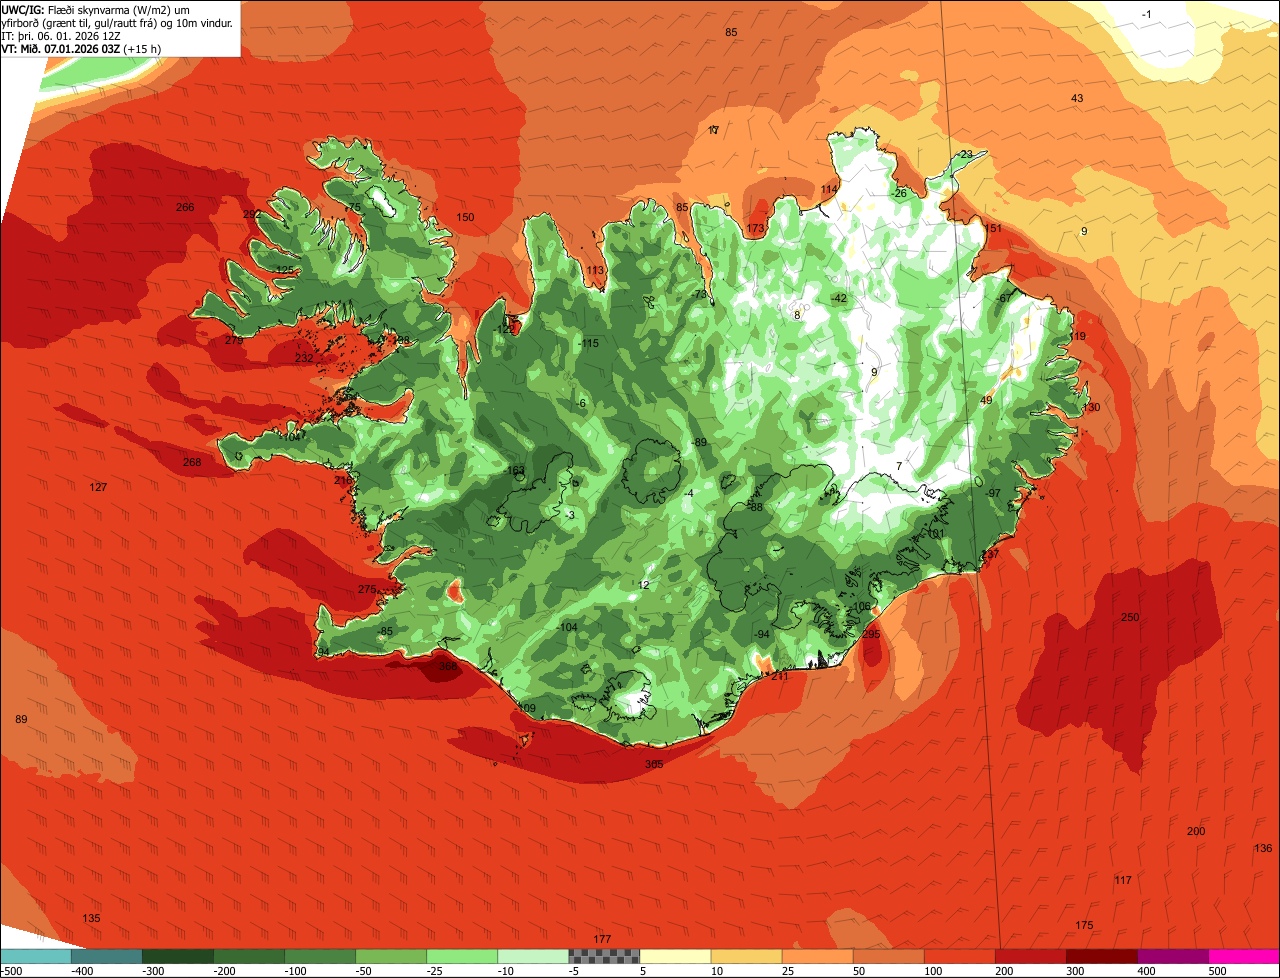
Task: Select the -300 darkest green legend swatch
Action: [x=178, y=957]
